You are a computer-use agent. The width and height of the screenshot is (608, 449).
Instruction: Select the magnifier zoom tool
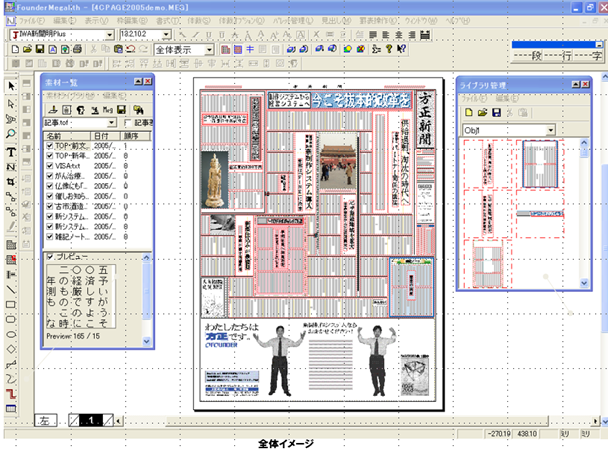click(x=11, y=134)
